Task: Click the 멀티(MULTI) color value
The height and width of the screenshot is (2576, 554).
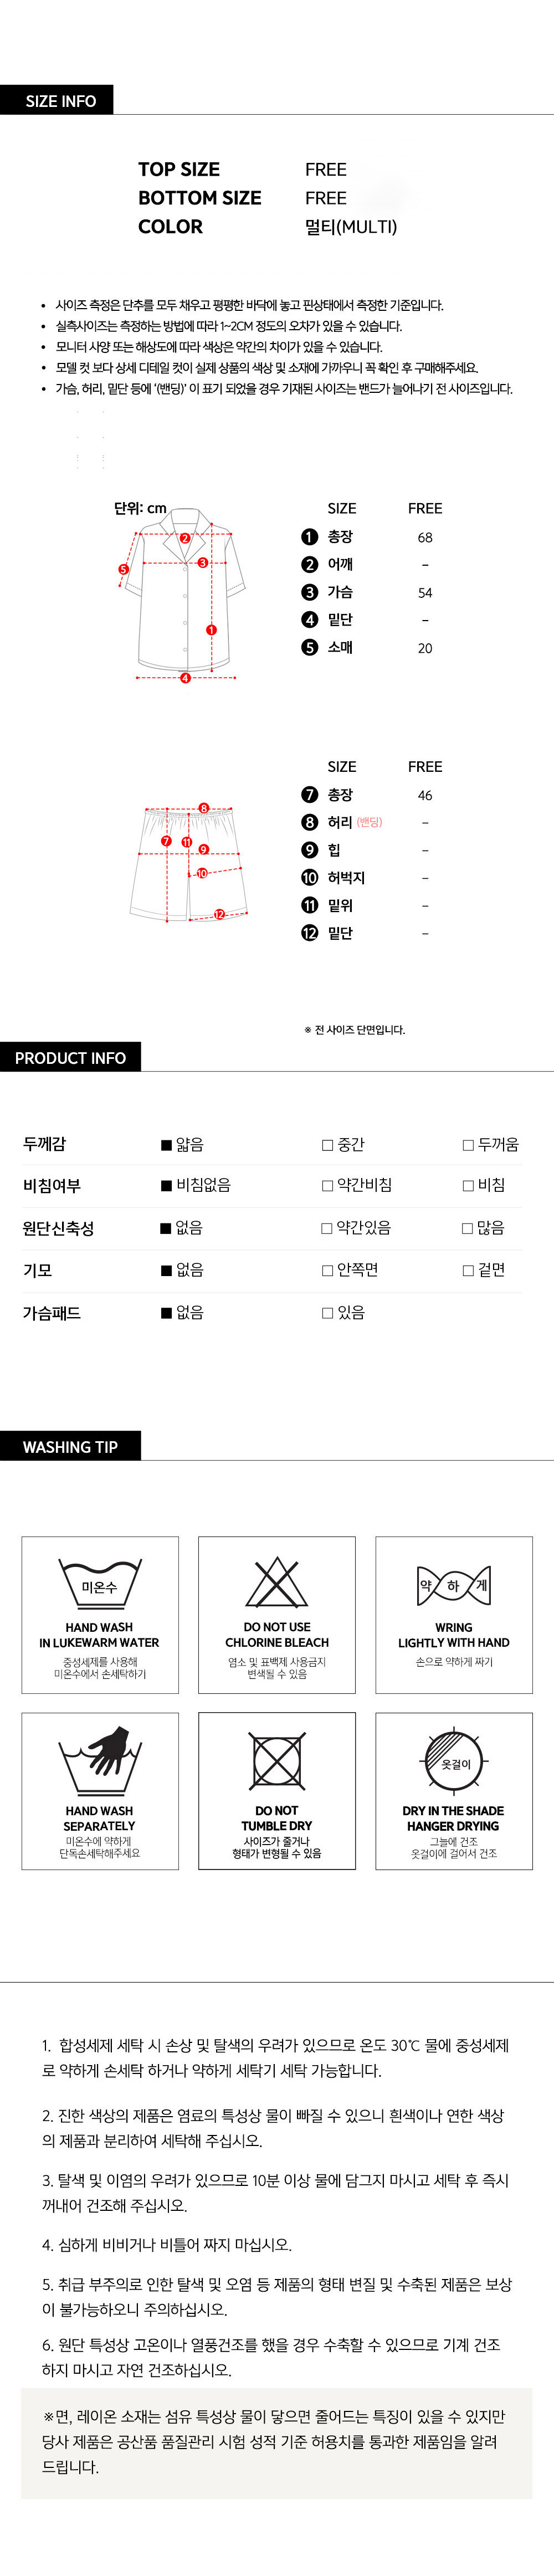Action: tap(351, 227)
